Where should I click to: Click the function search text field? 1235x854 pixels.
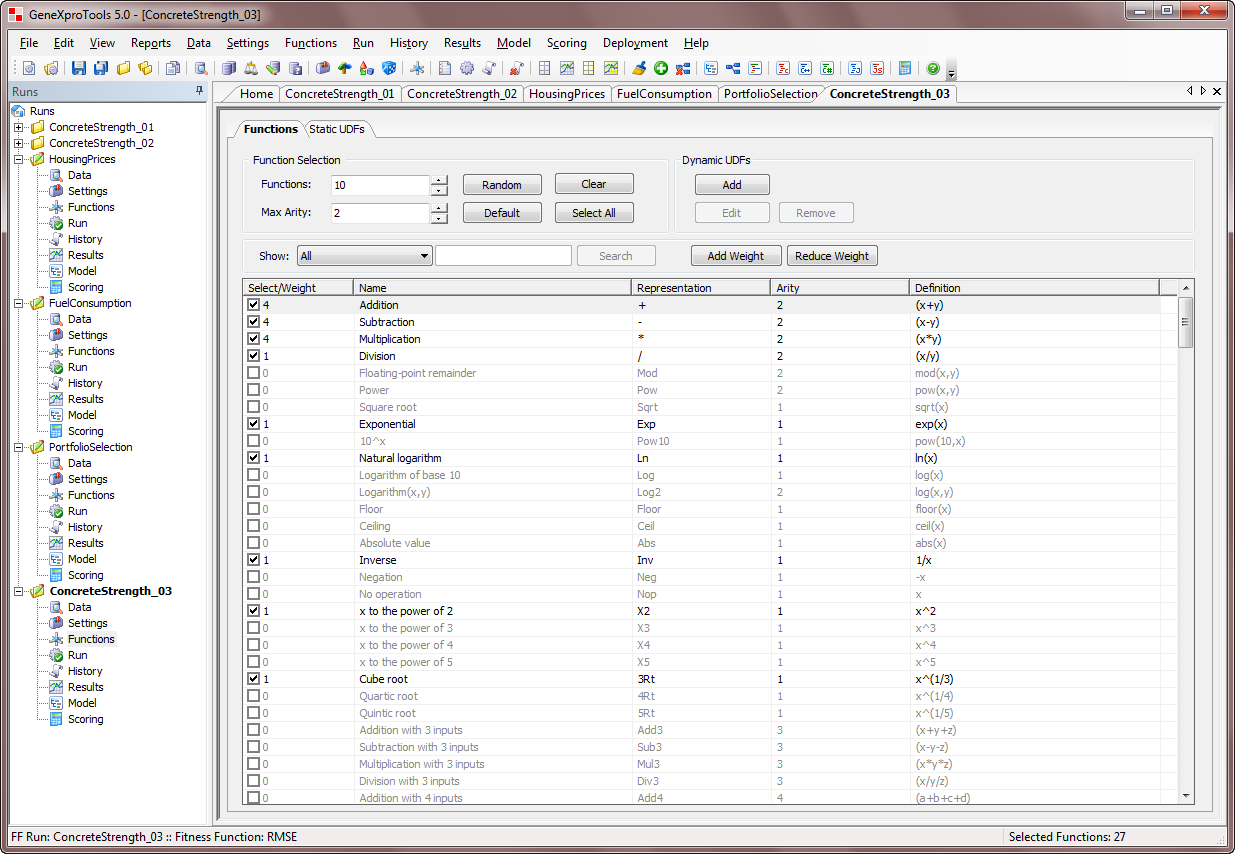coord(503,256)
